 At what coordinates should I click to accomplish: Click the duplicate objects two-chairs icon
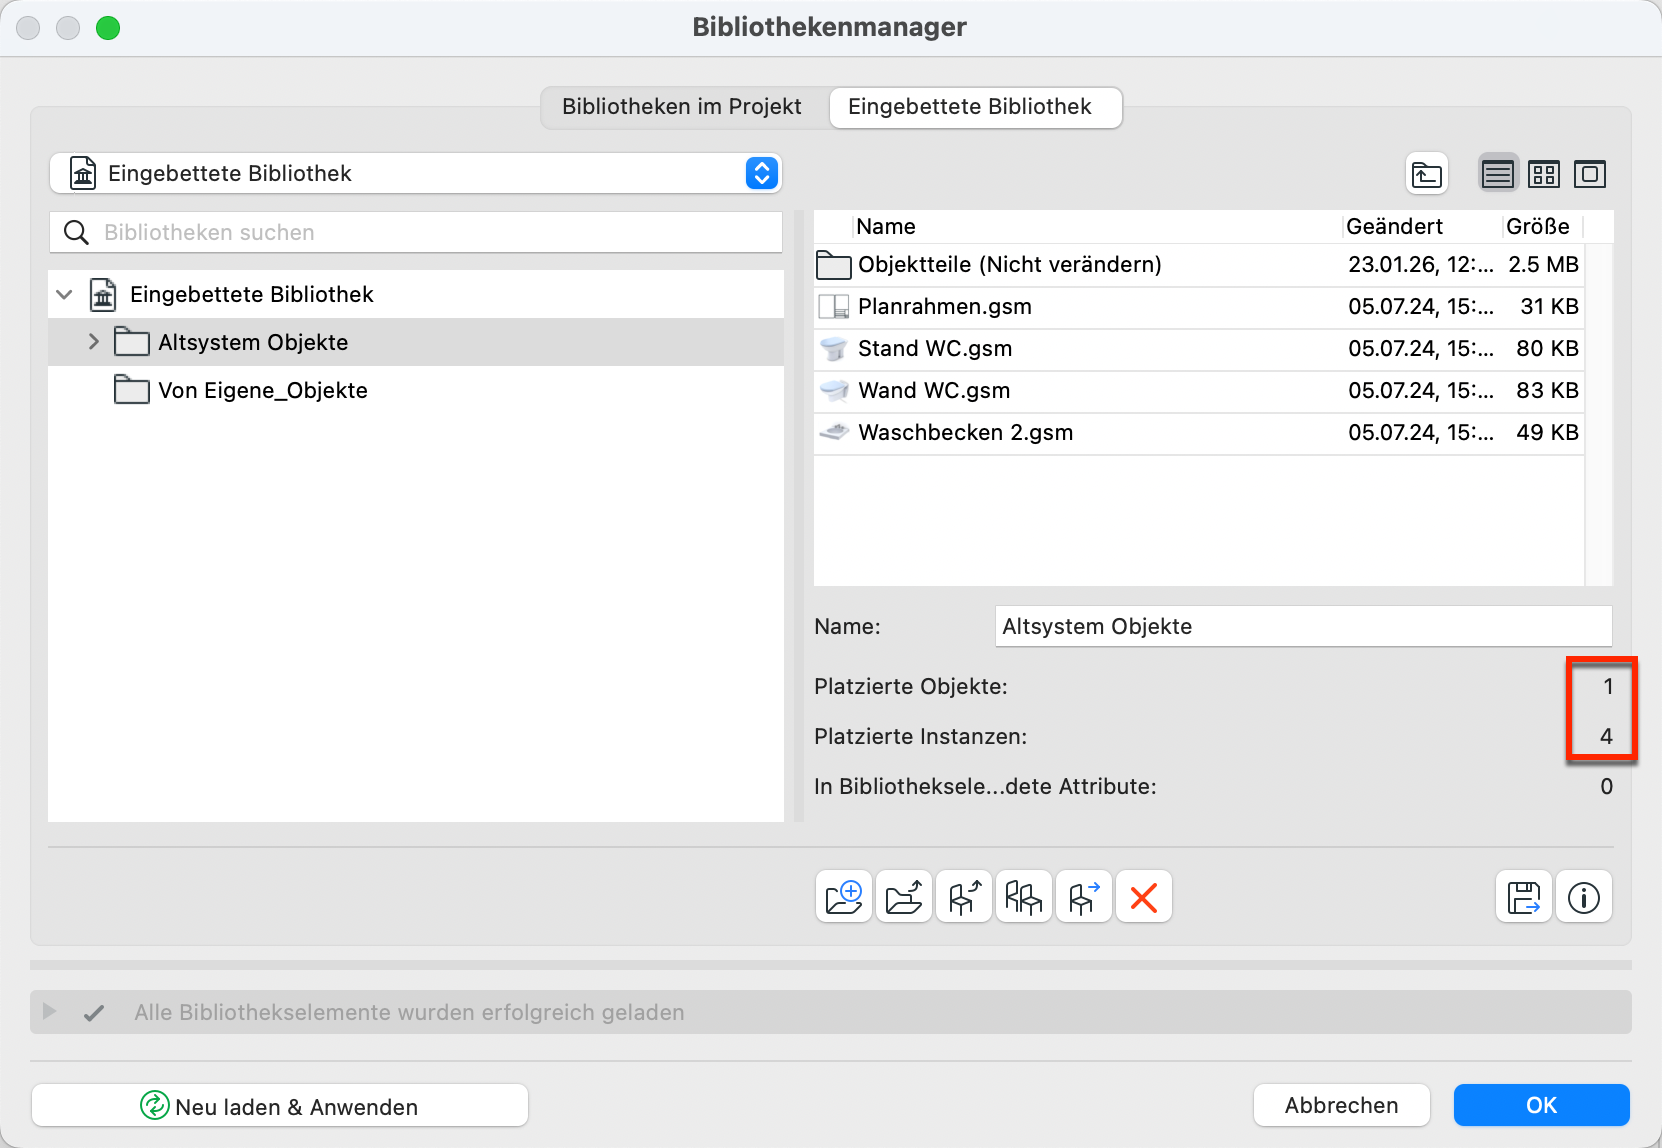click(x=1024, y=897)
